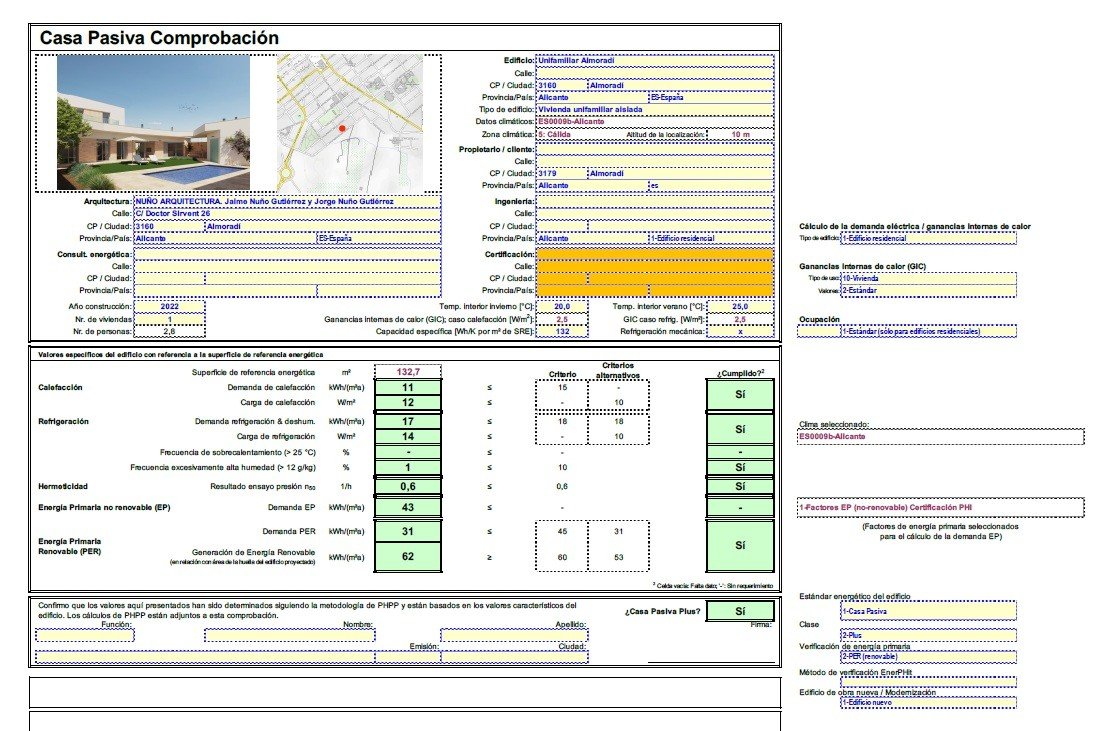Select the Nr. de viviendas cell
1095x731 pixels.
click(x=170, y=319)
